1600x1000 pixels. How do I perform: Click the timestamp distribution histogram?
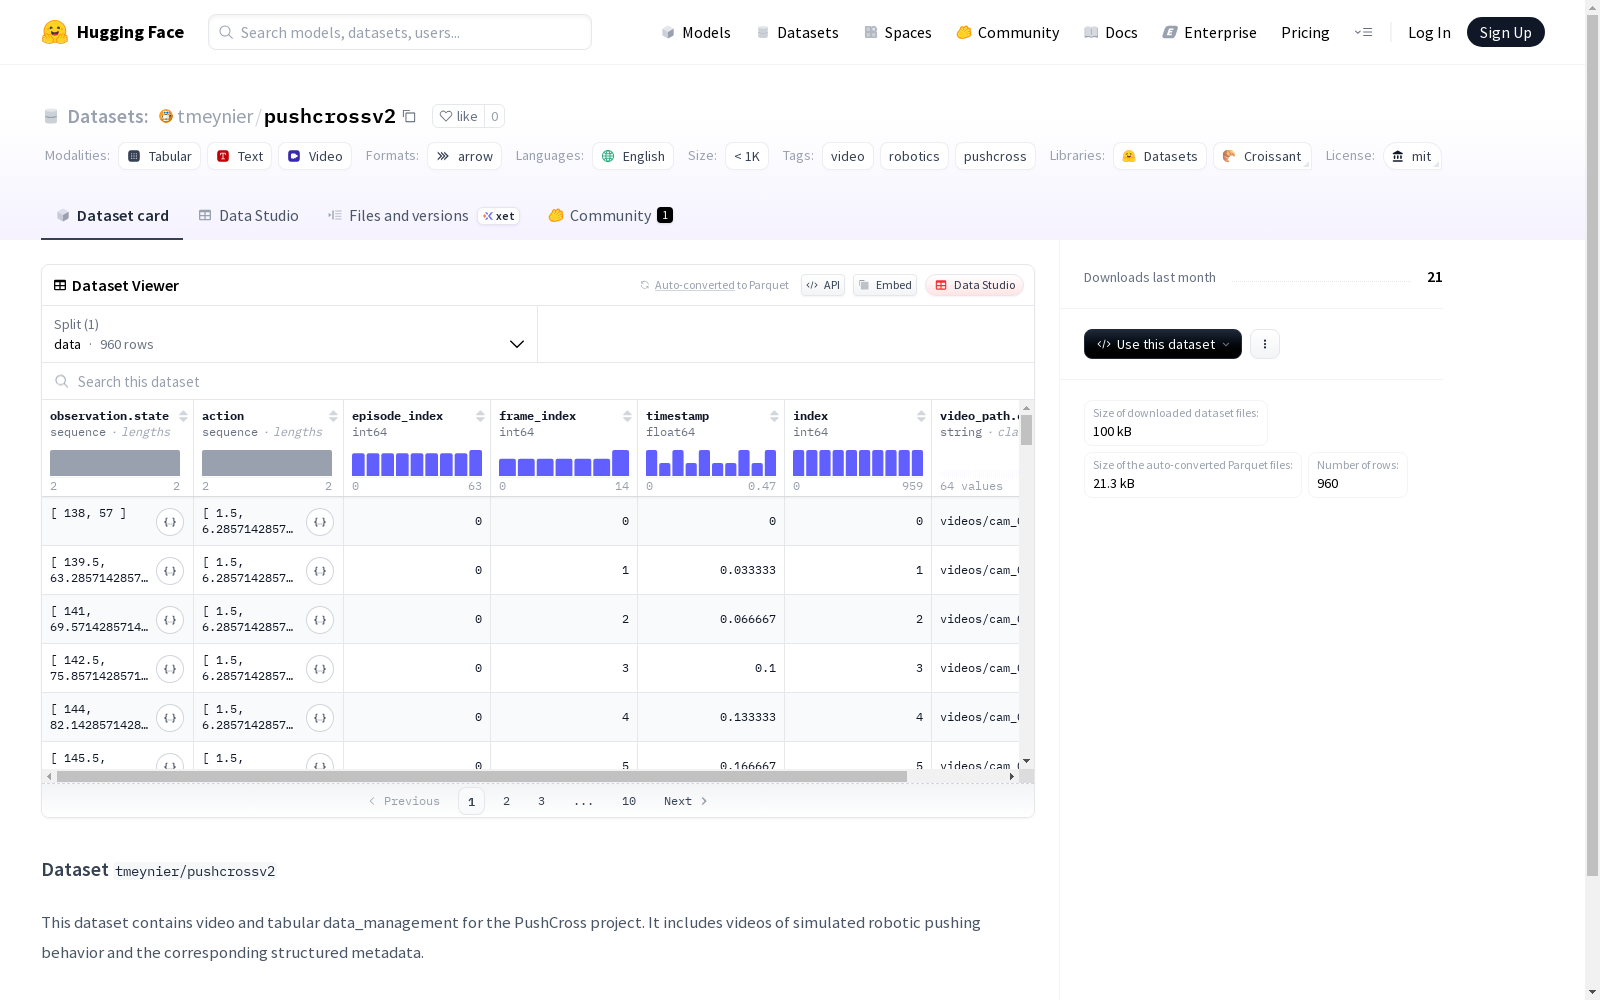coord(711,463)
